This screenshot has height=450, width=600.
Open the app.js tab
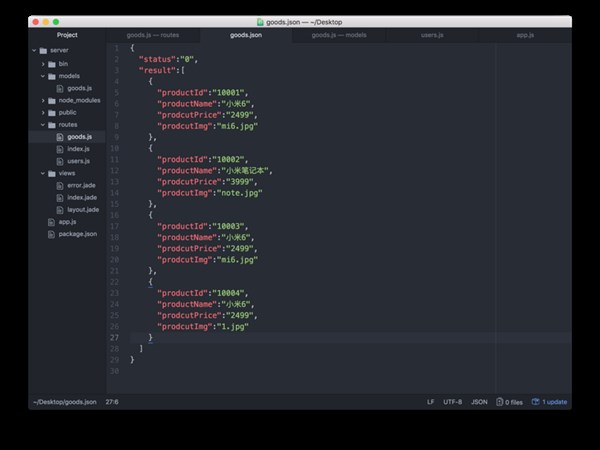tap(525, 35)
